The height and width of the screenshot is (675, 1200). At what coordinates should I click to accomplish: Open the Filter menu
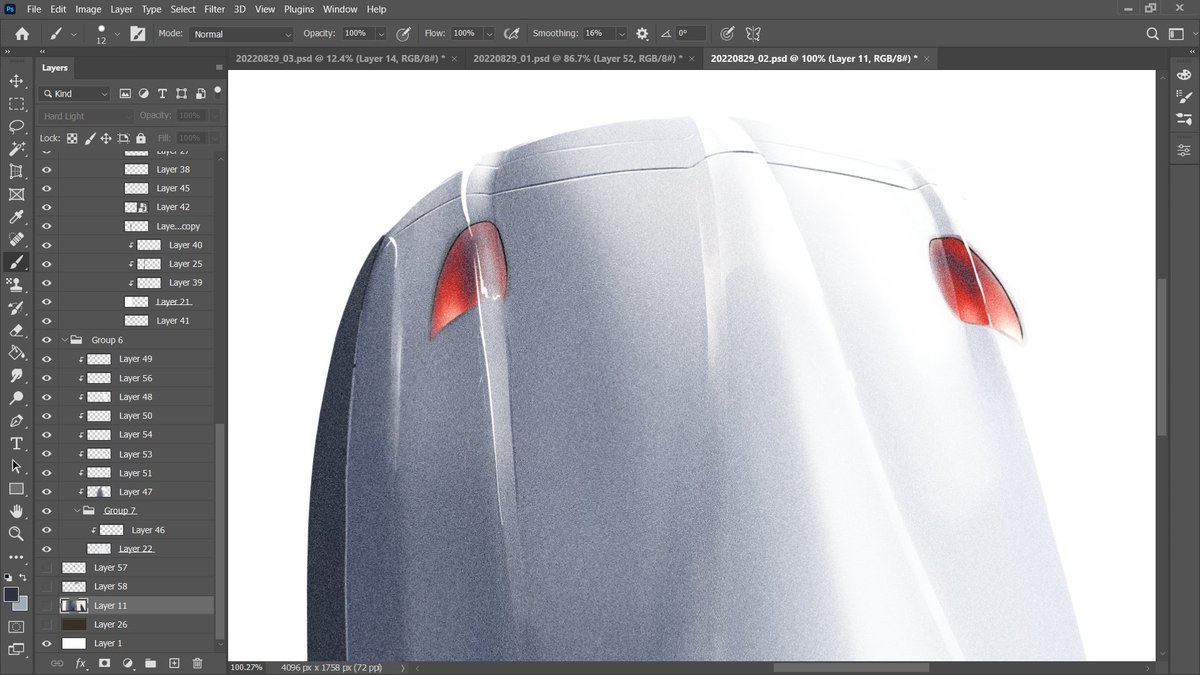214,9
